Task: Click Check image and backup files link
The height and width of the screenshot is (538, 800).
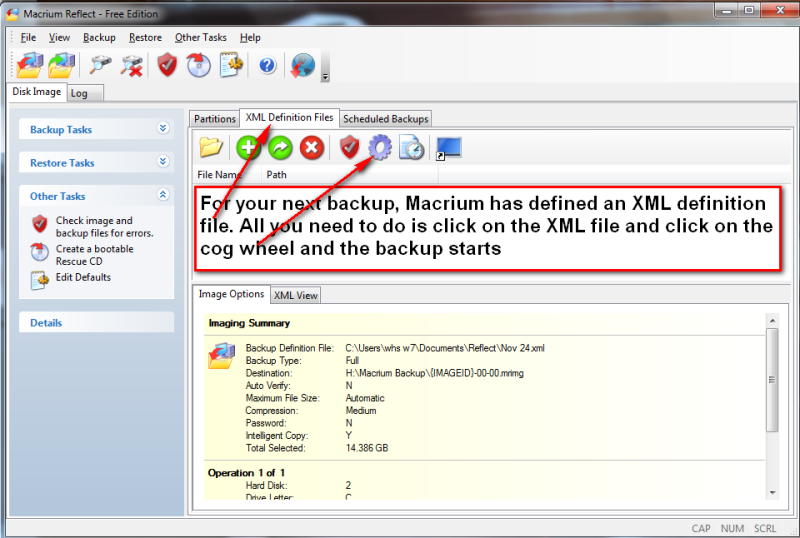Action: [x=105, y=227]
